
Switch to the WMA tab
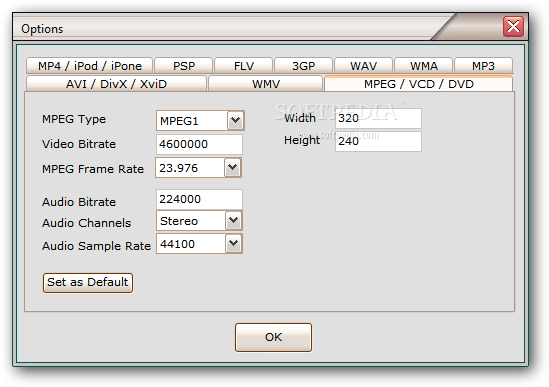click(x=424, y=66)
